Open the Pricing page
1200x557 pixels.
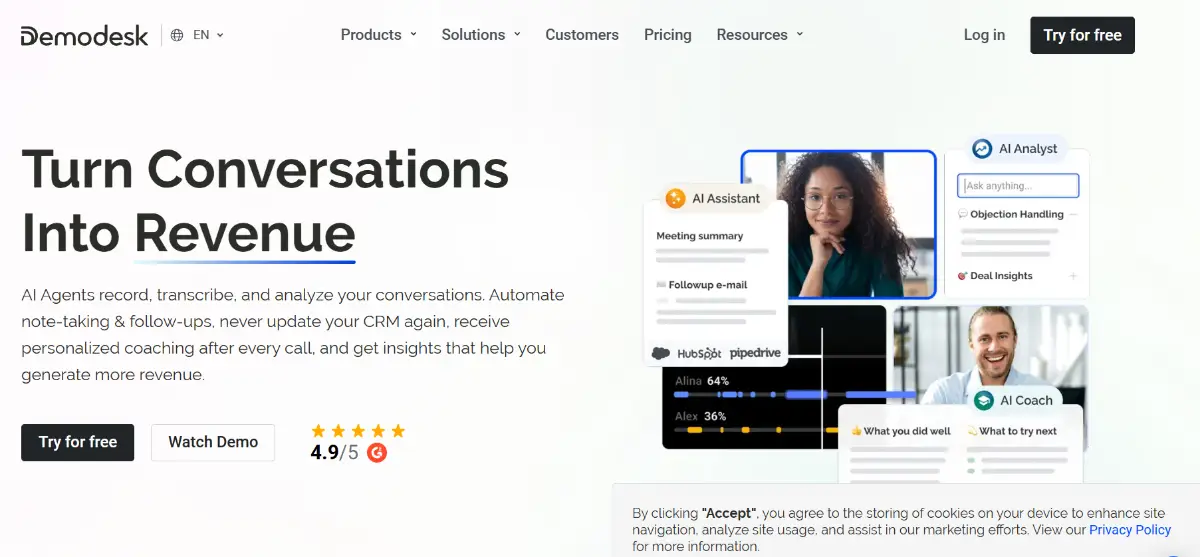[x=667, y=35]
